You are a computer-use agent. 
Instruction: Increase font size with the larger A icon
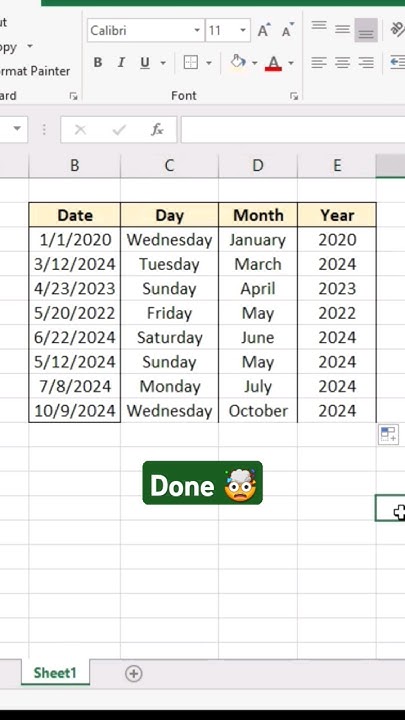pyautogui.click(x=264, y=31)
